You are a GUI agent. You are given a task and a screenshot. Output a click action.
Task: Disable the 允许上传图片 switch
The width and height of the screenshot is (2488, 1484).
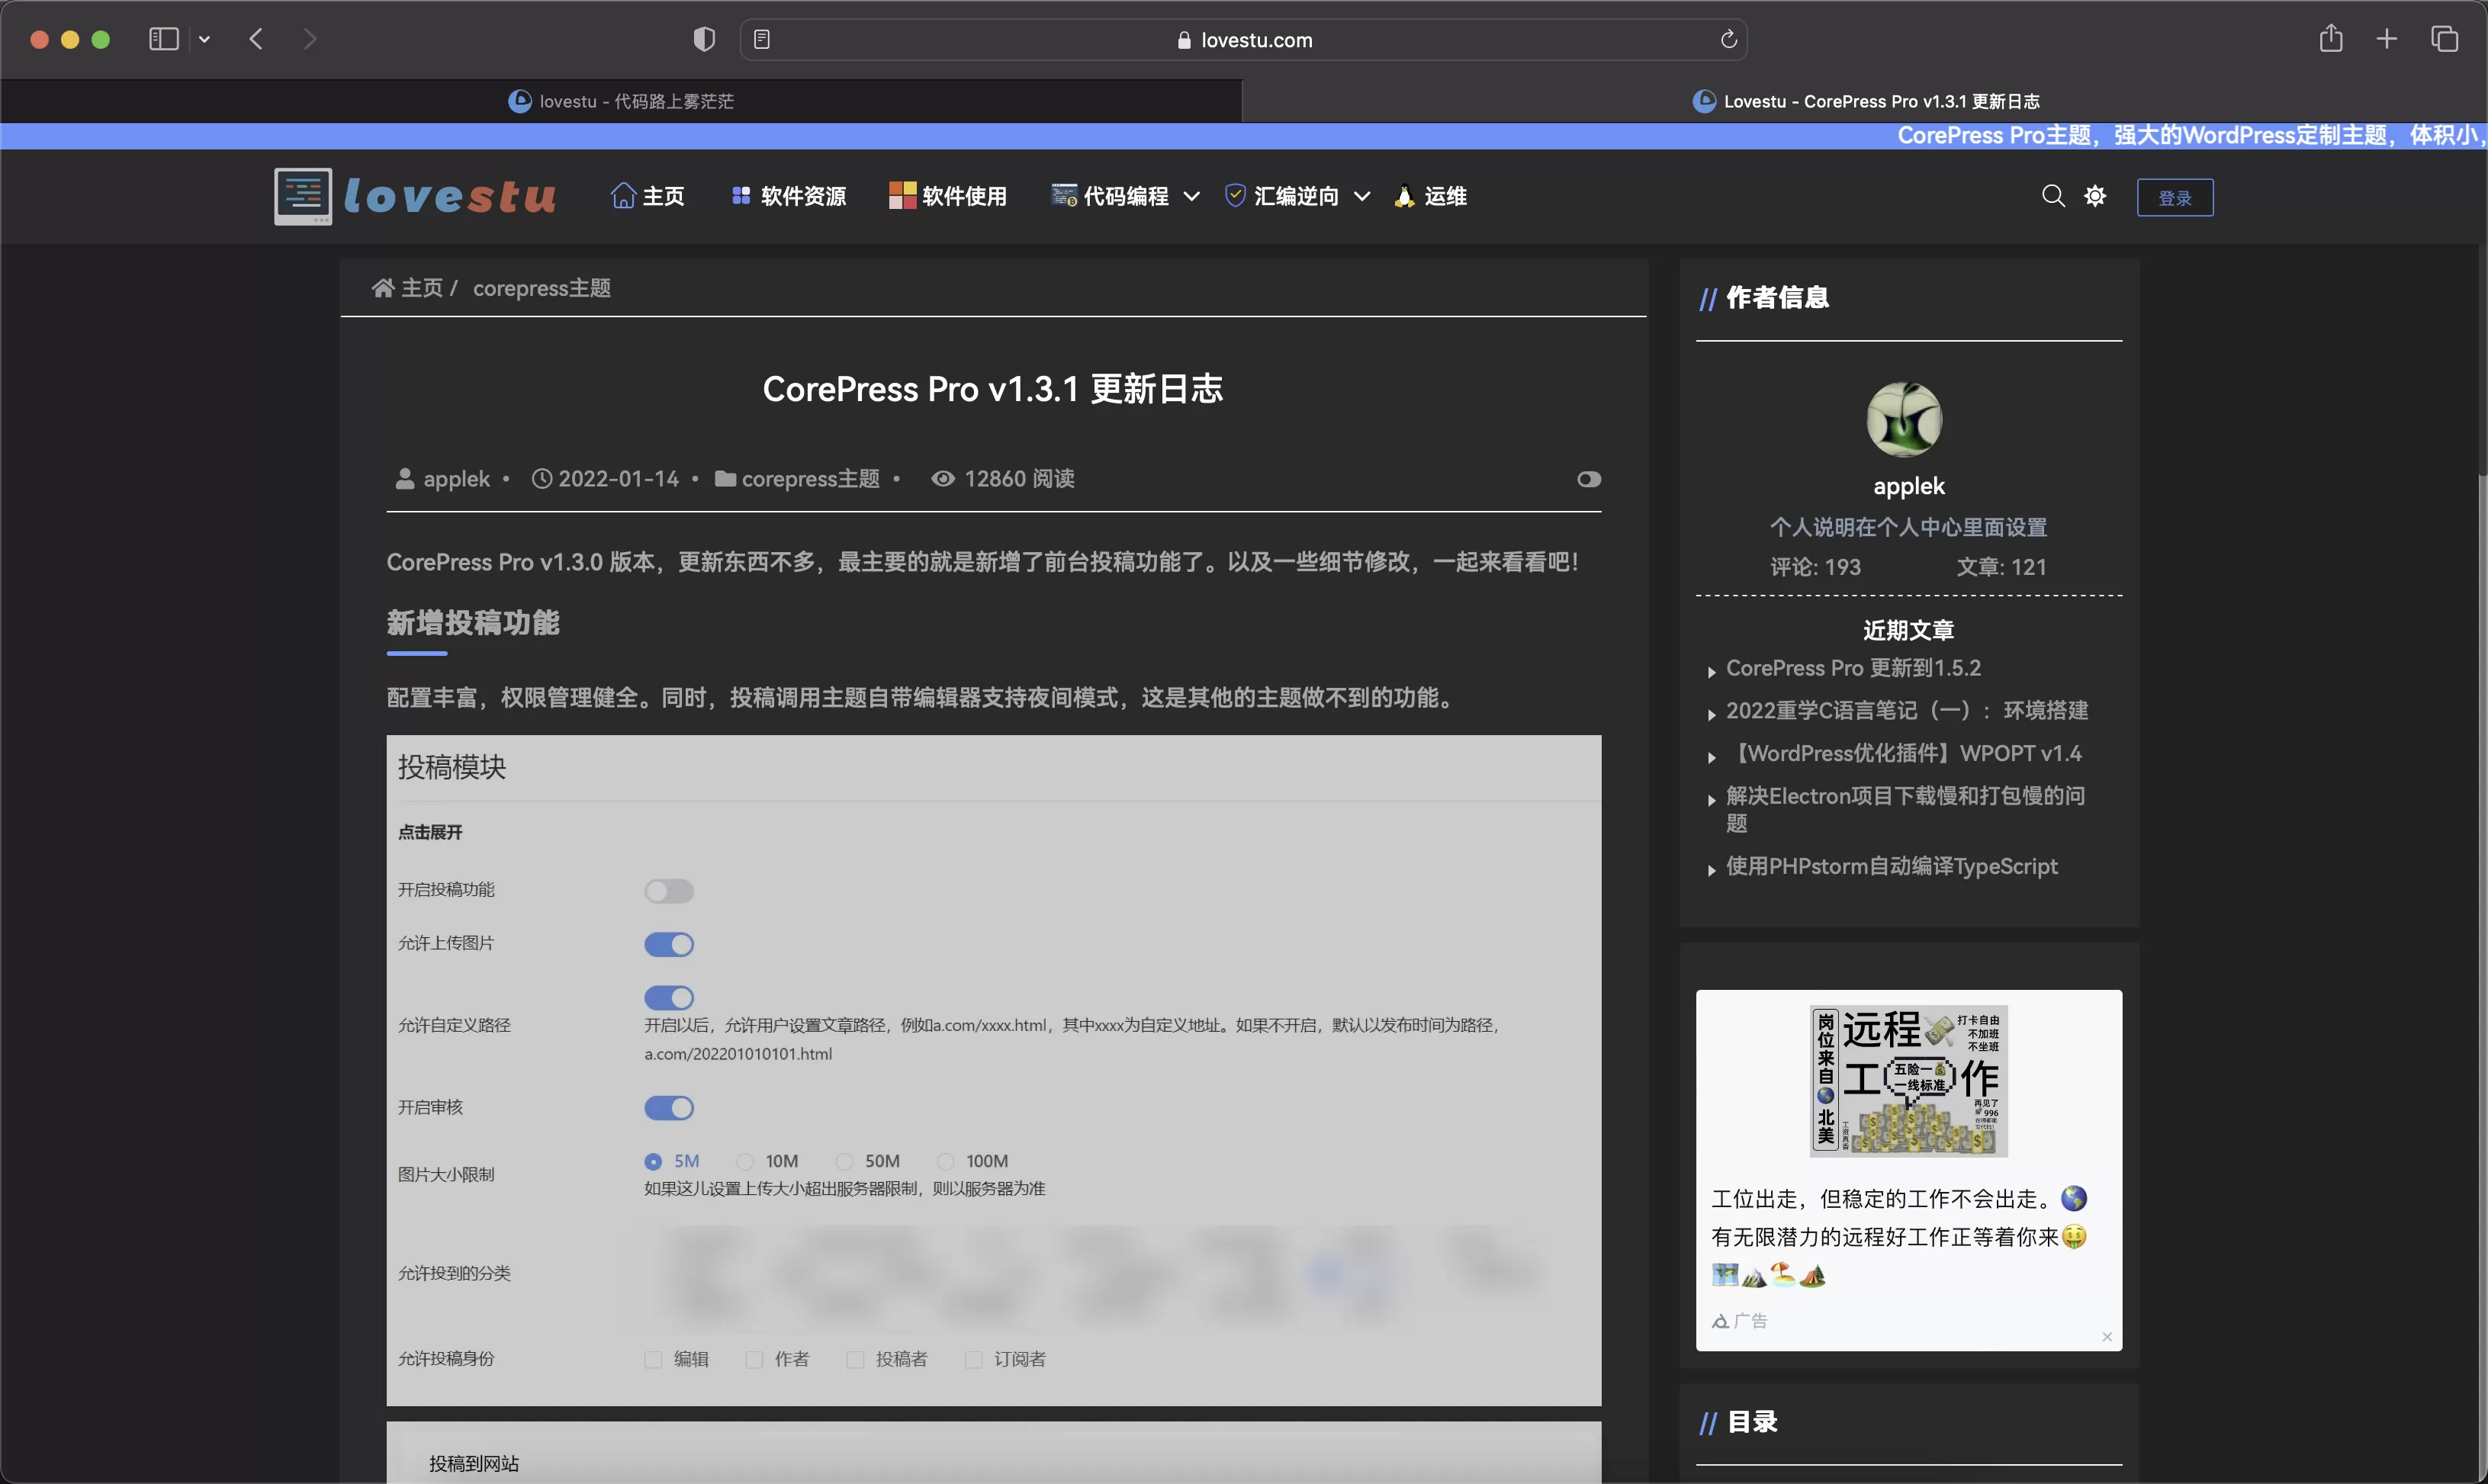(669, 944)
